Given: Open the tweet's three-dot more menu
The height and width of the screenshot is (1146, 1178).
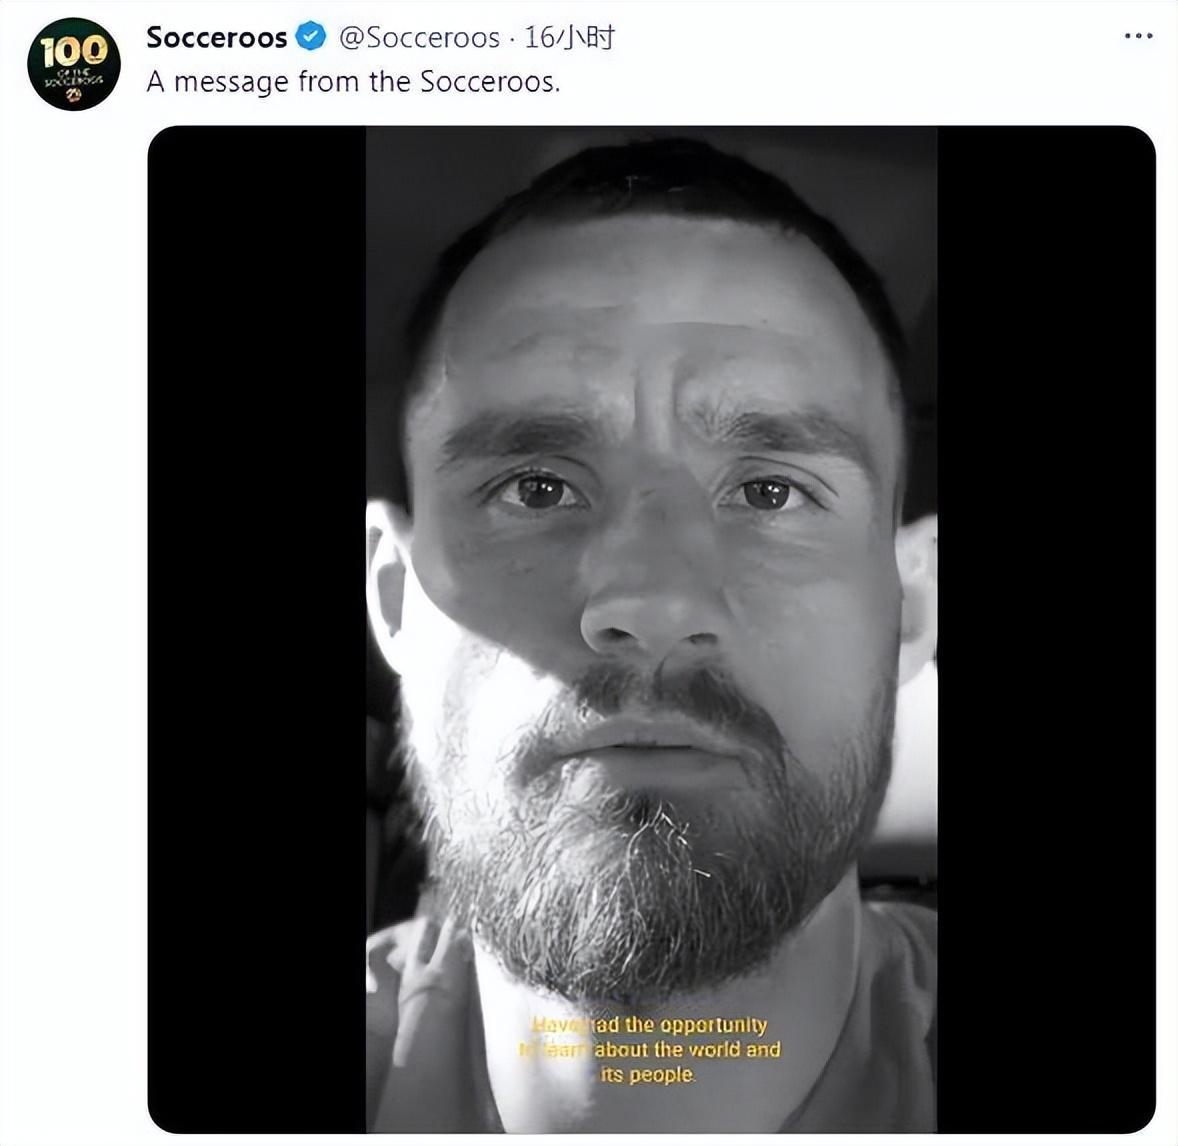Looking at the screenshot, I should point(1138,37).
